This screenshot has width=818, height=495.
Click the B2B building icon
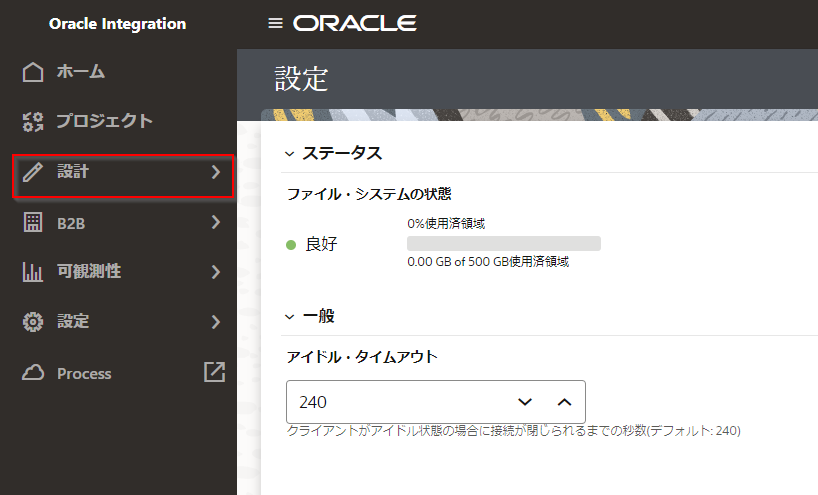(33, 223)
